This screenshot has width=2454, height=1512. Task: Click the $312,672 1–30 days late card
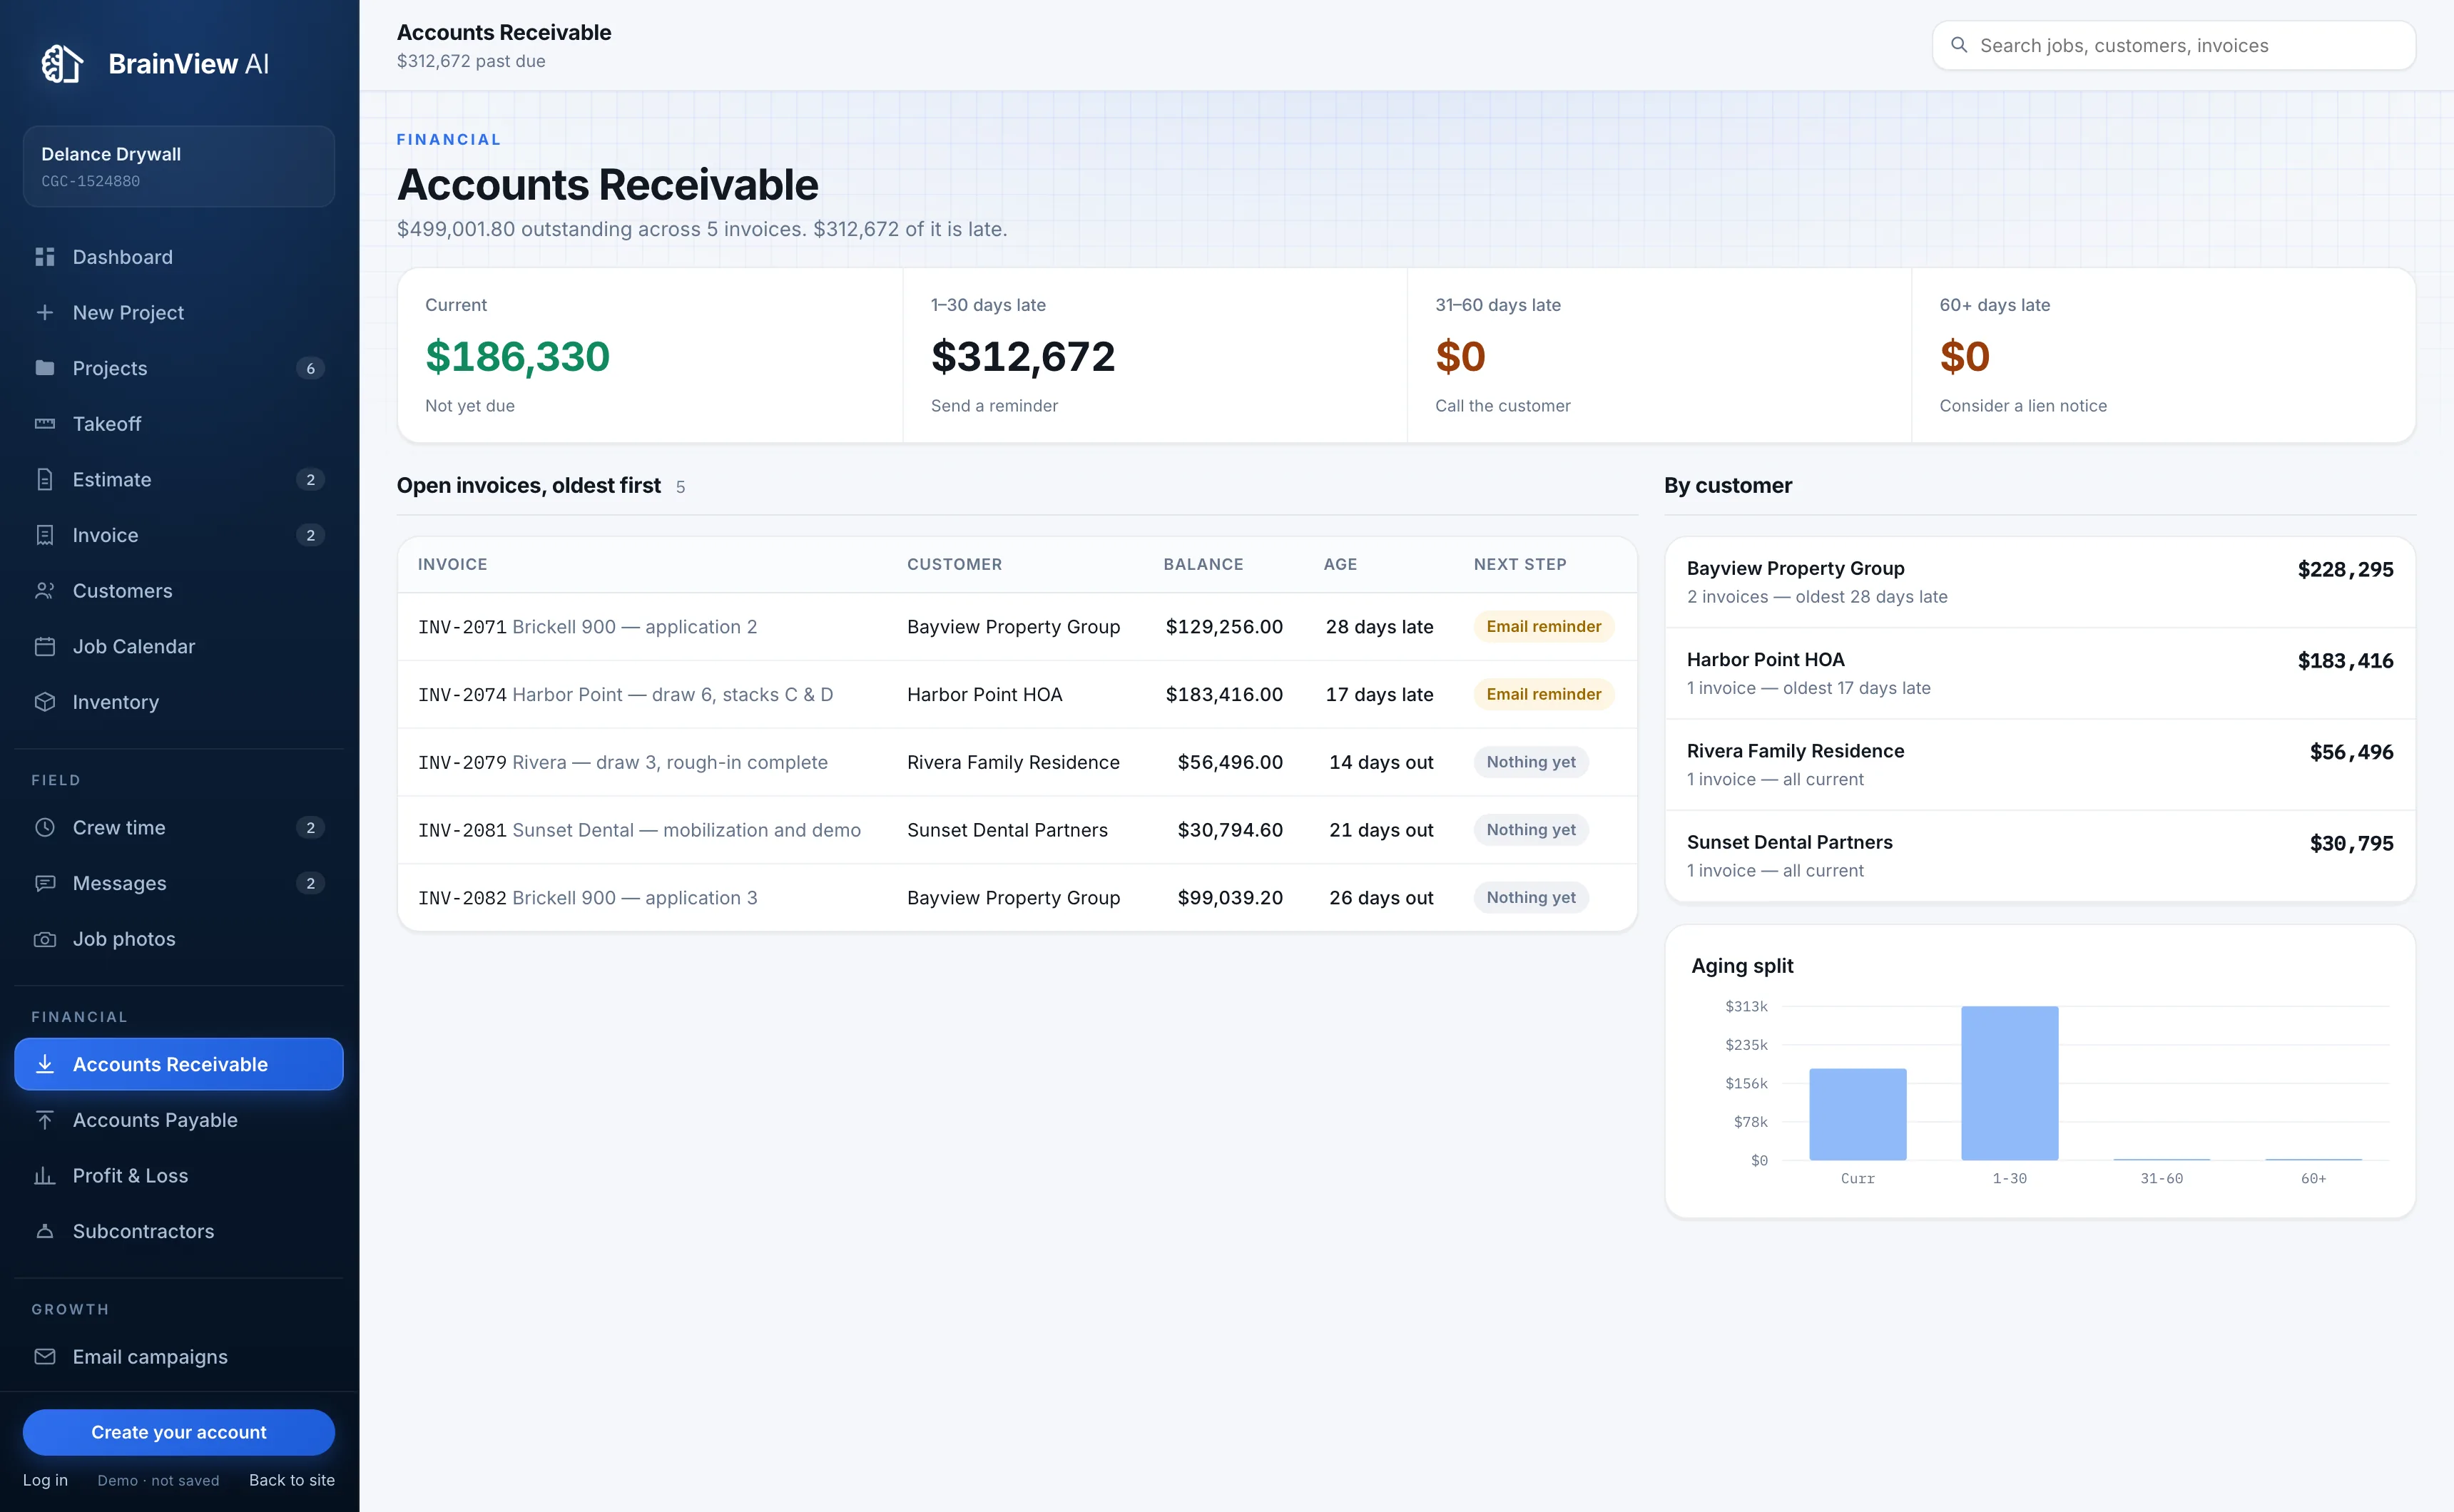tap(1155, 355)
